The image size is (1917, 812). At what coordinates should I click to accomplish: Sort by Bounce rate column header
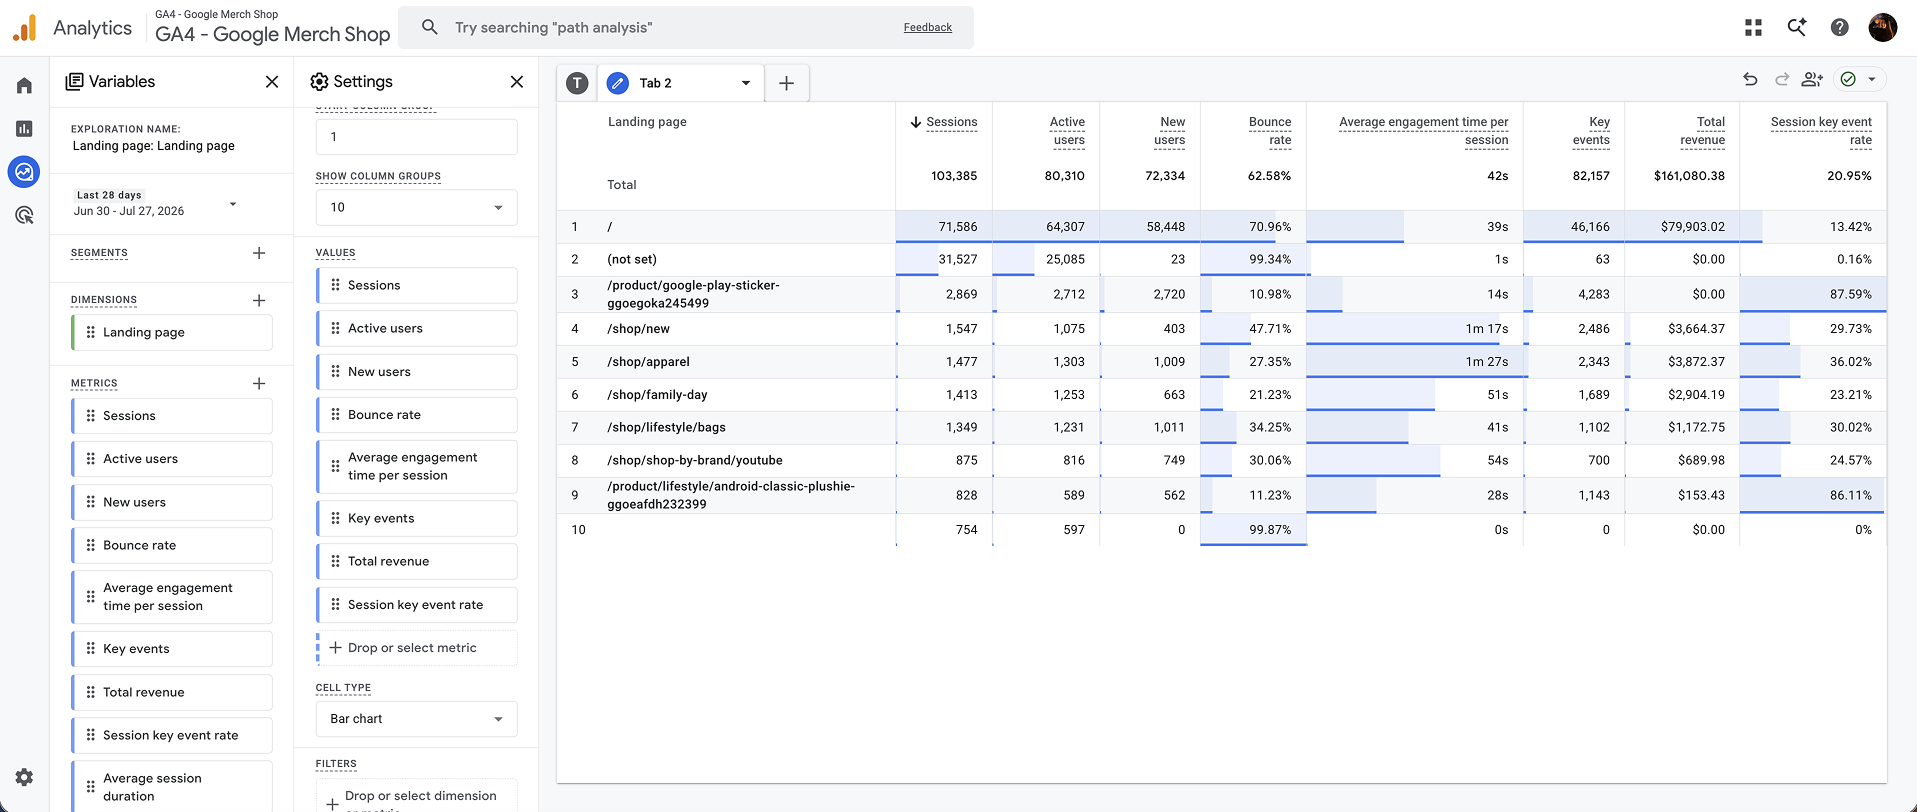coord(1270,131)
